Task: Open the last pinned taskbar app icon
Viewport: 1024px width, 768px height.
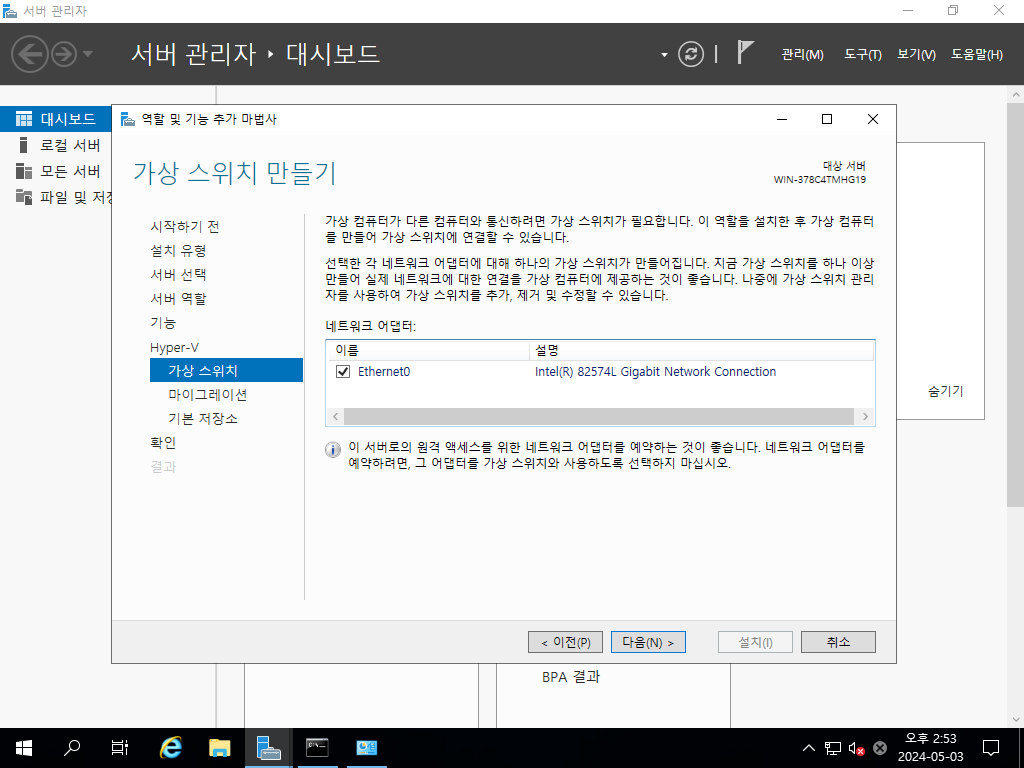Action: [x=366, y=748]
